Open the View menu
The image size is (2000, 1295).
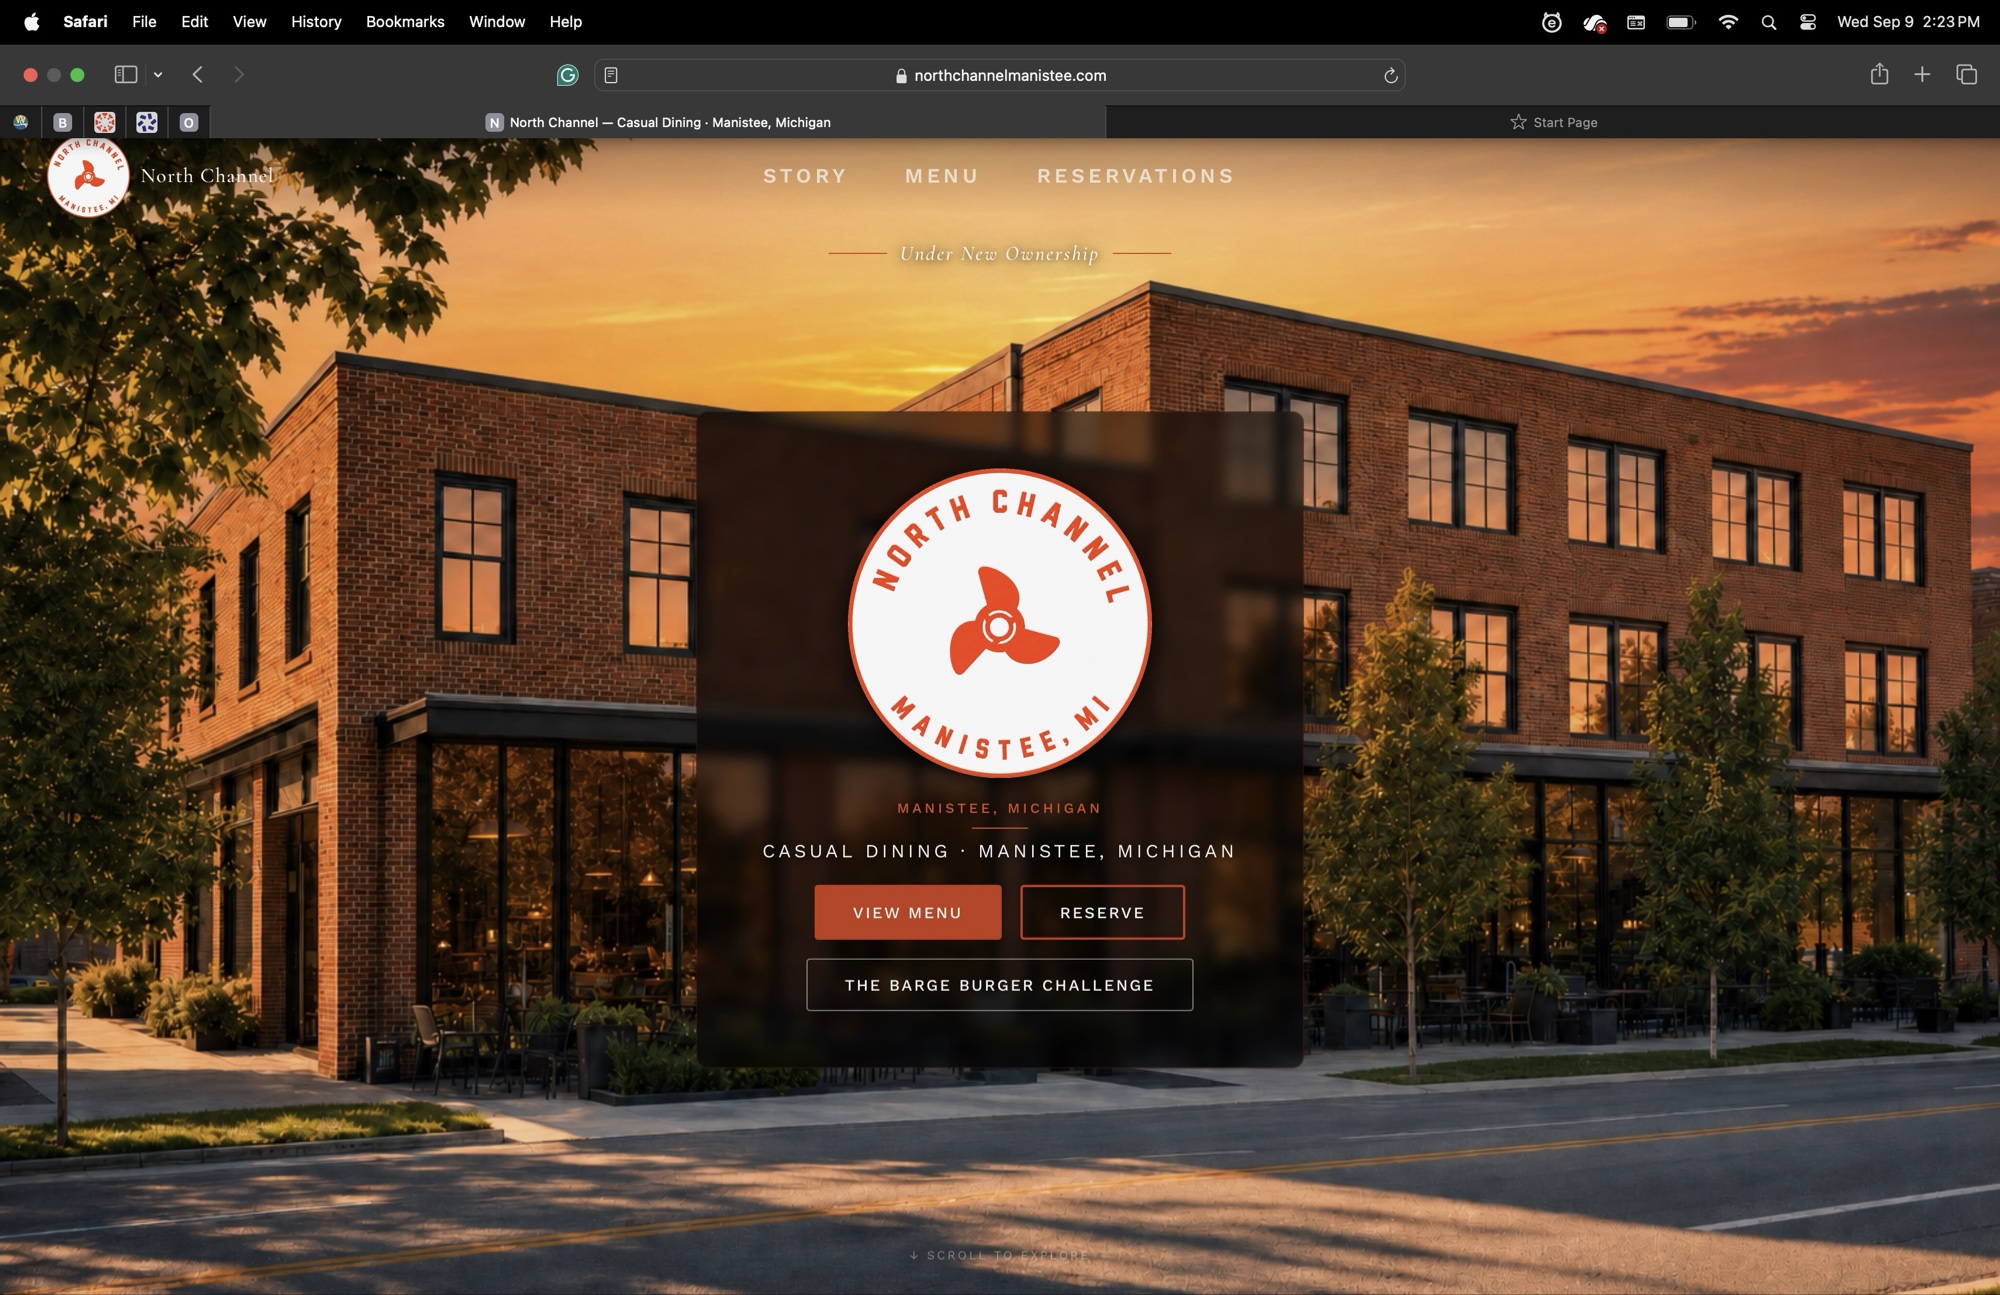coord(249,22)
